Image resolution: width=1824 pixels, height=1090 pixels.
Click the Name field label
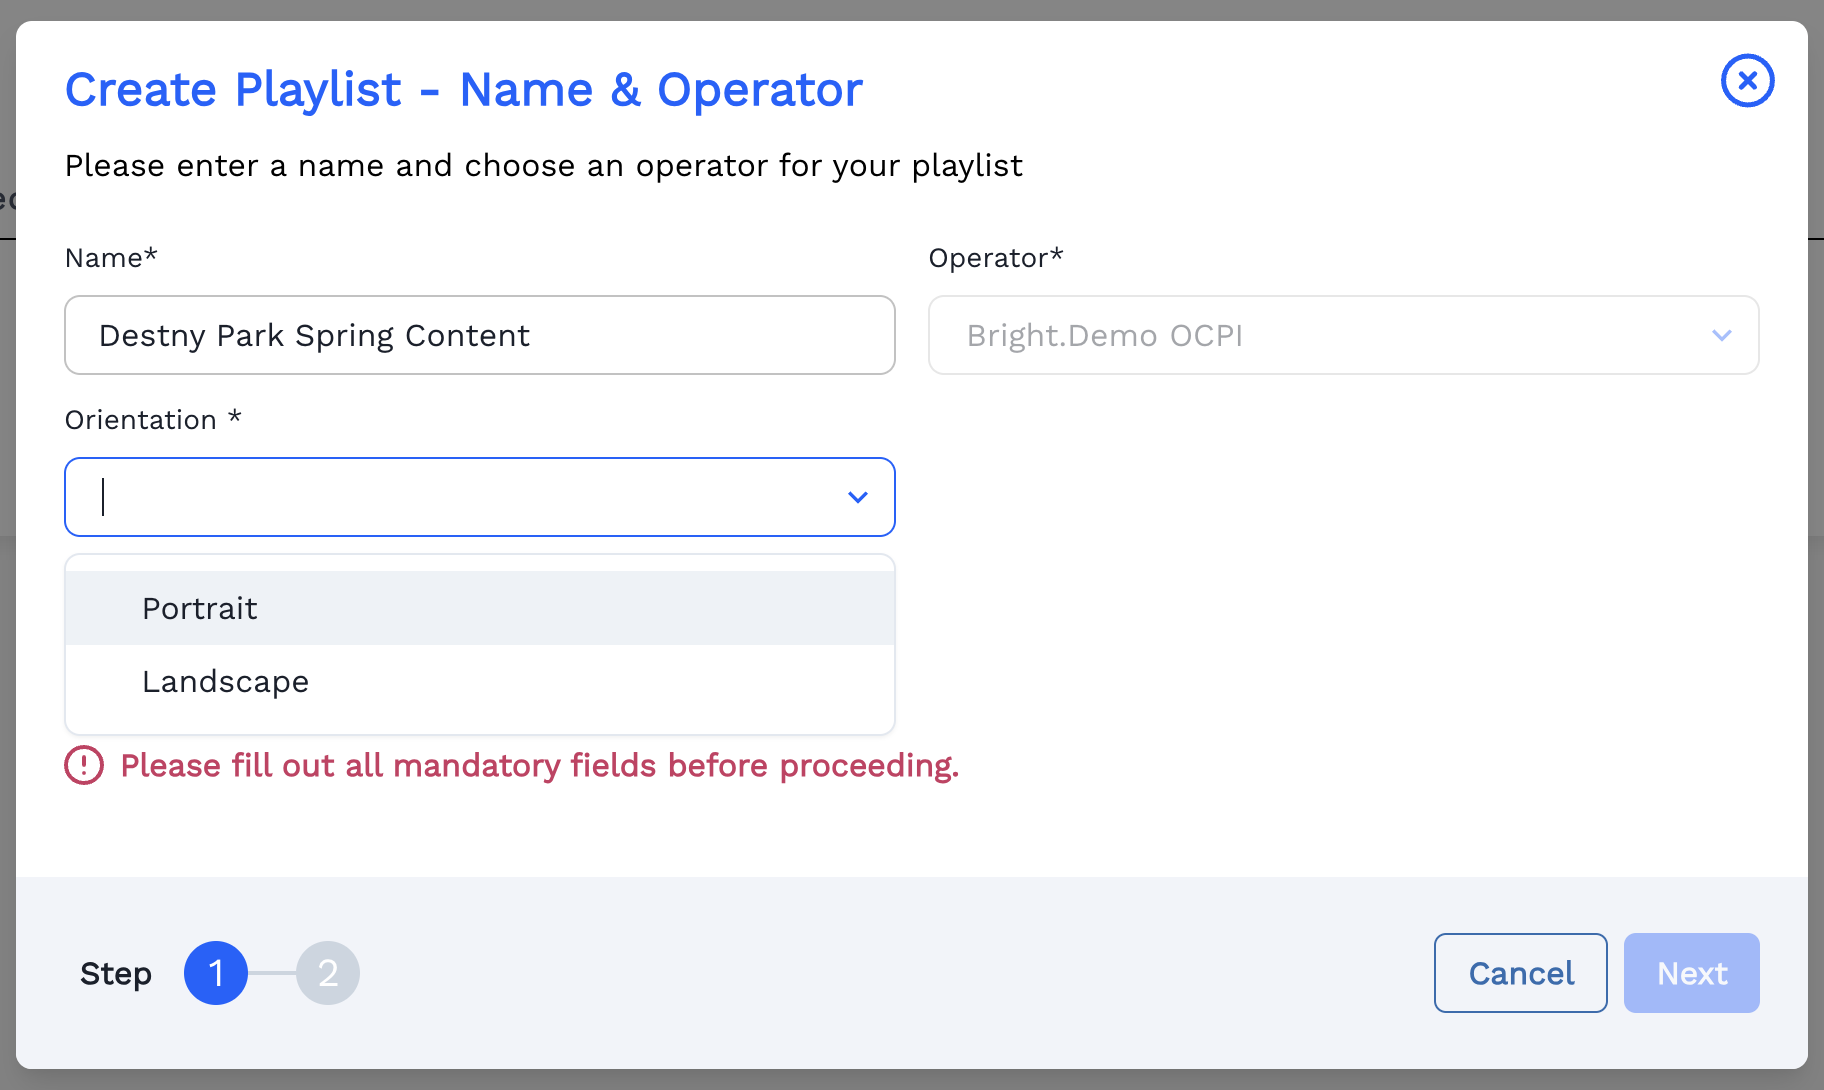tap(111, 258)
